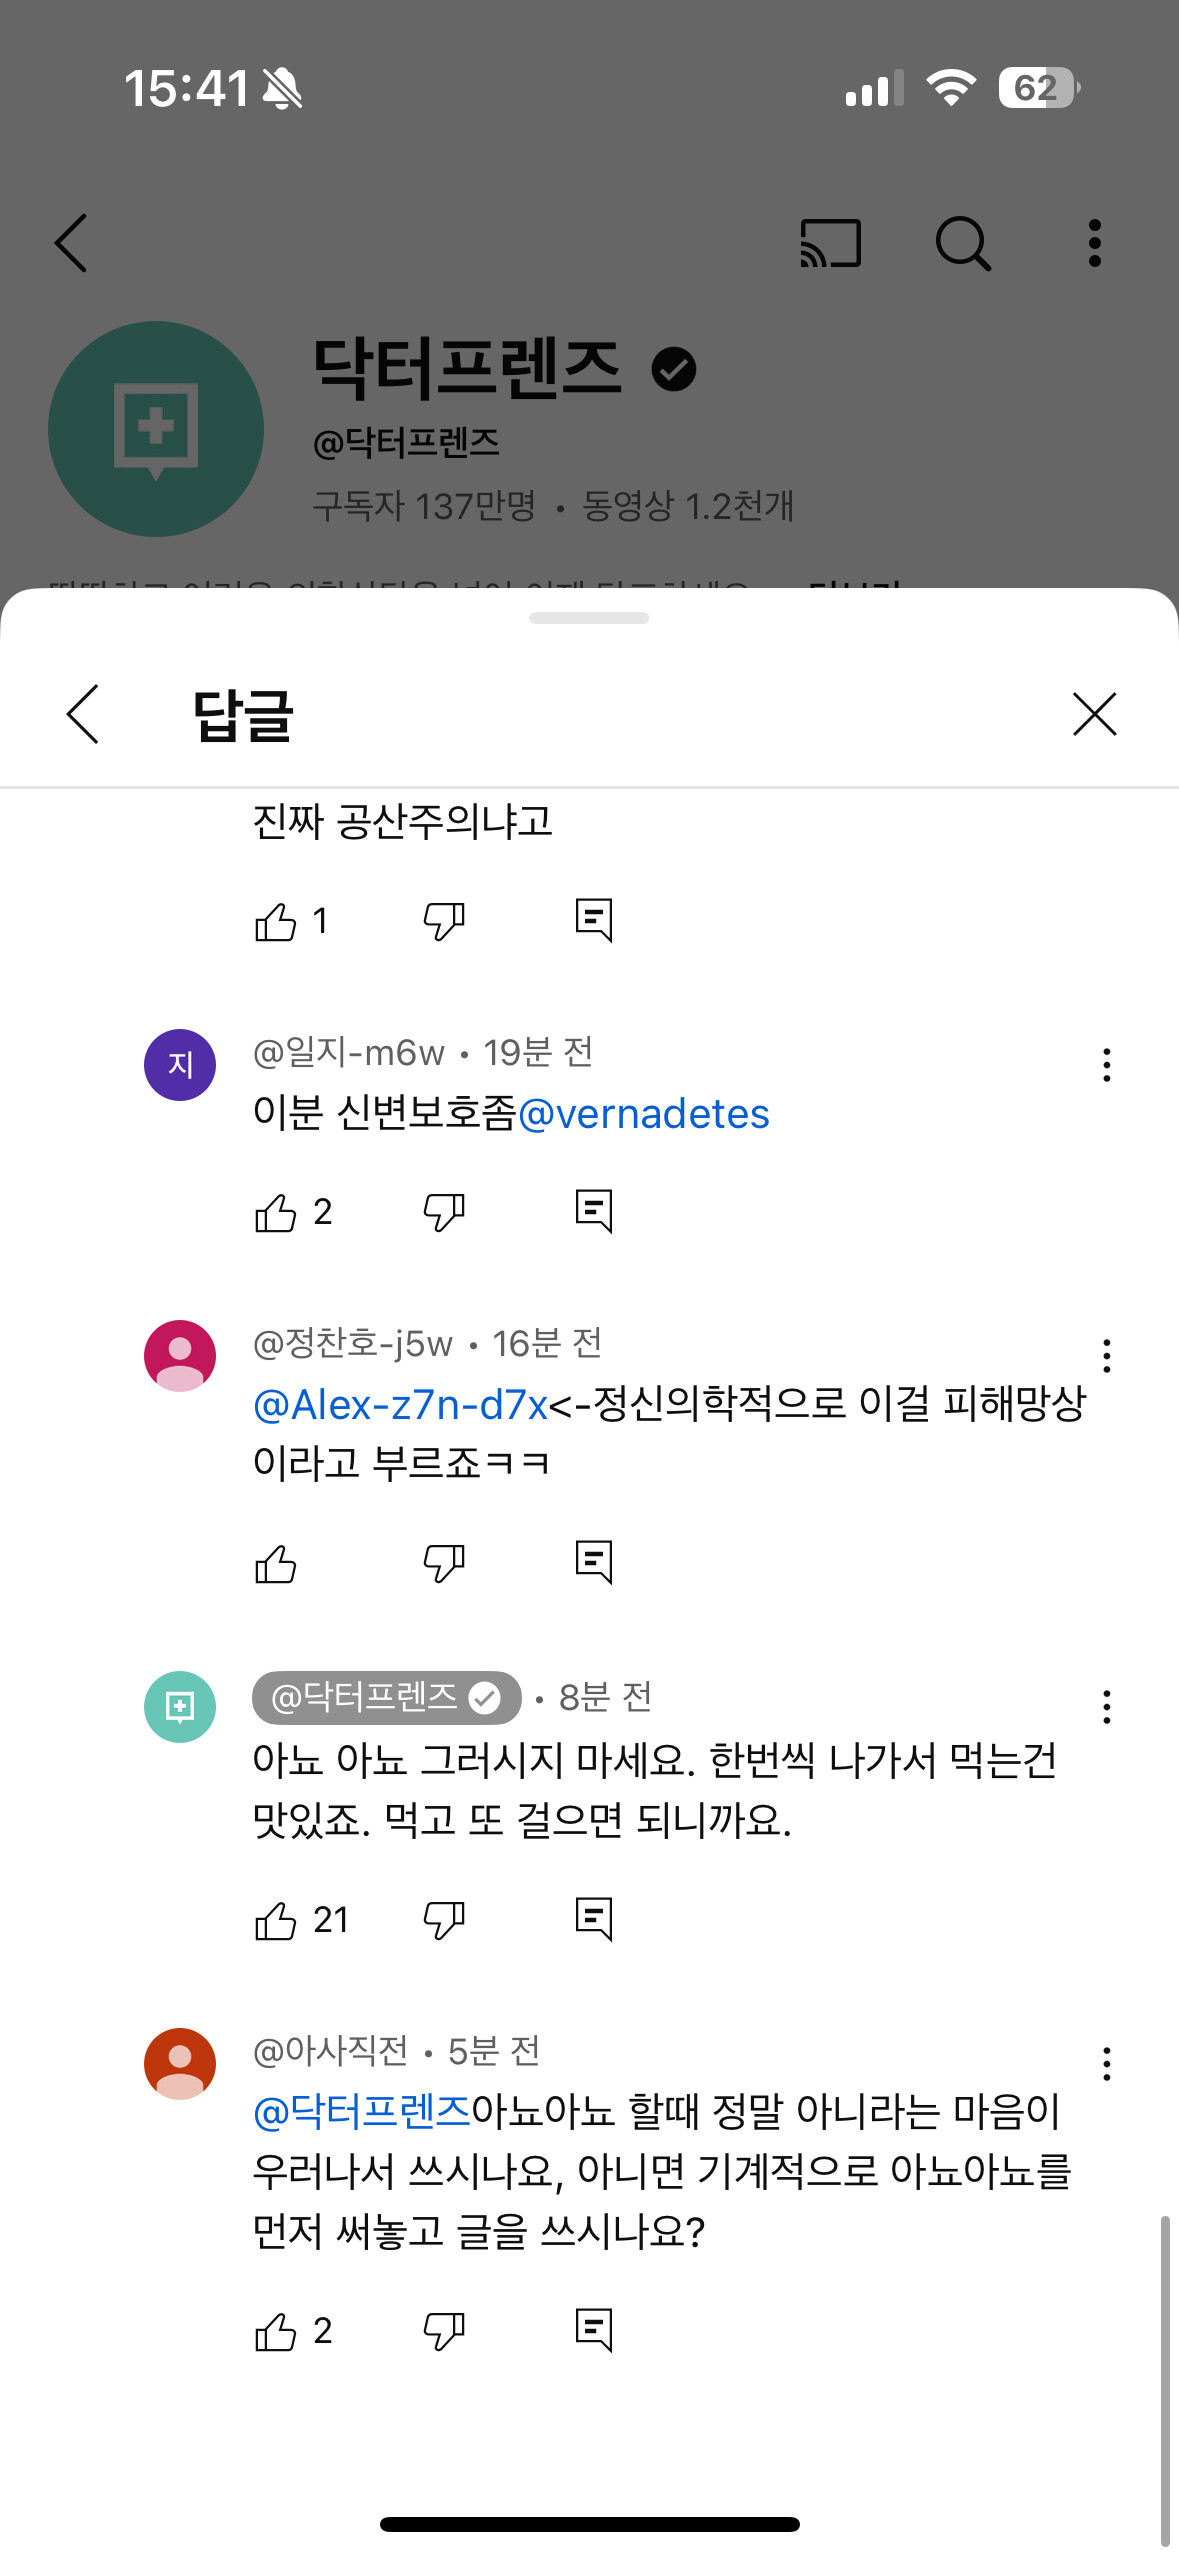
Task: Close the 답글 replies panel
Action: [x=1094, y=714]
